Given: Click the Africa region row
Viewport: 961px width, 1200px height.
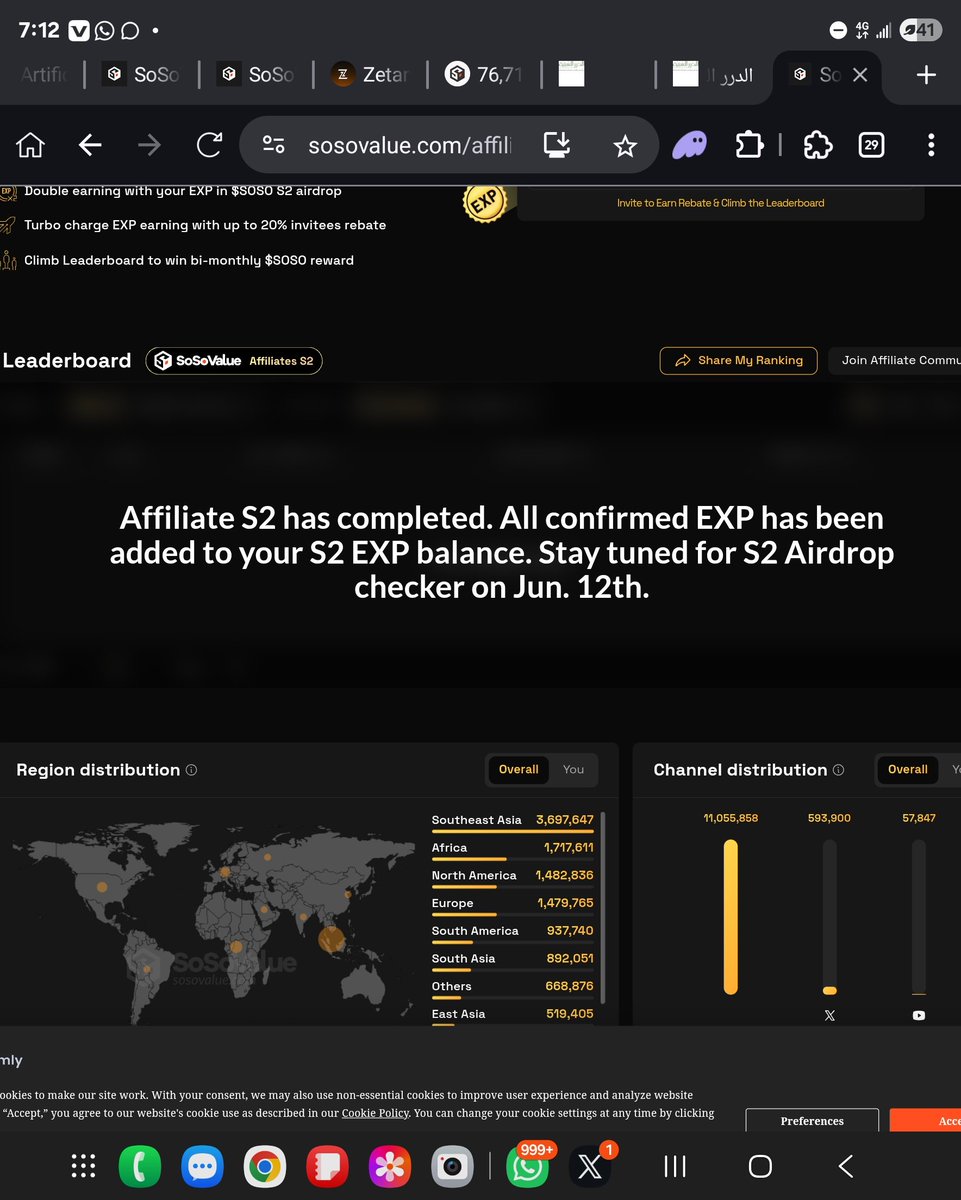Looking at the screenshot, I should coord(512,849).
